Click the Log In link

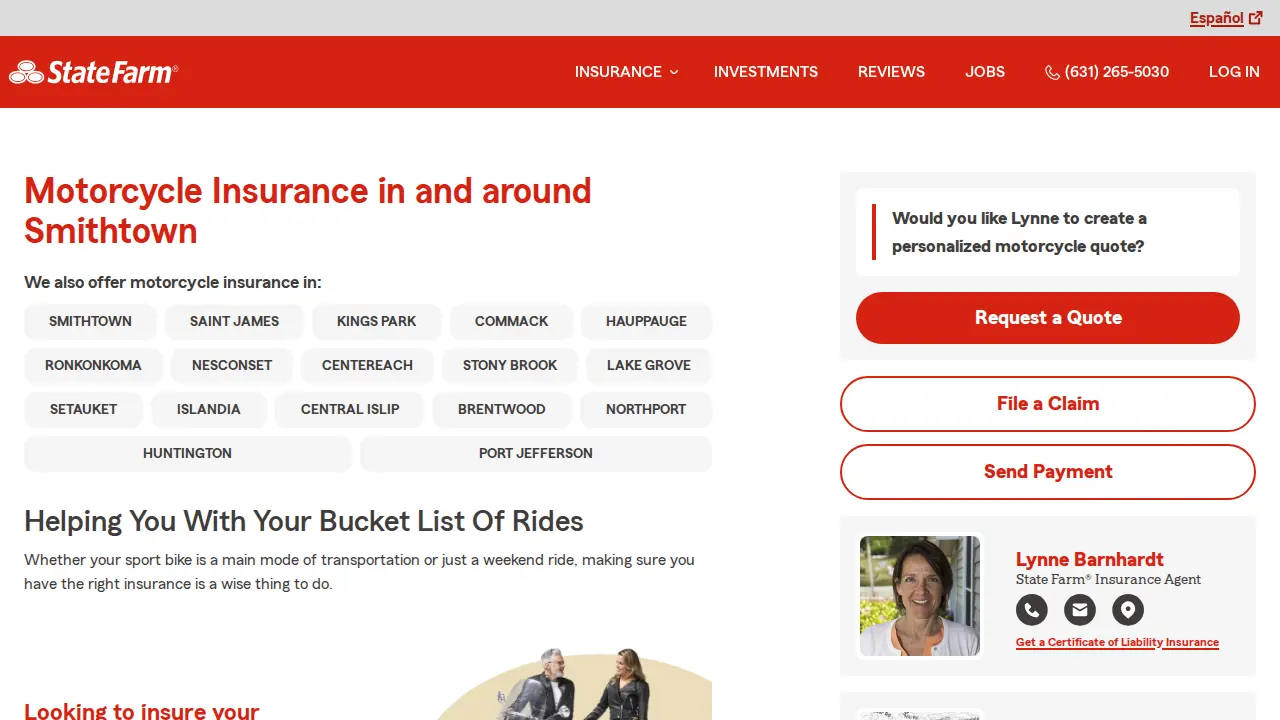[x=1234, y=72]
